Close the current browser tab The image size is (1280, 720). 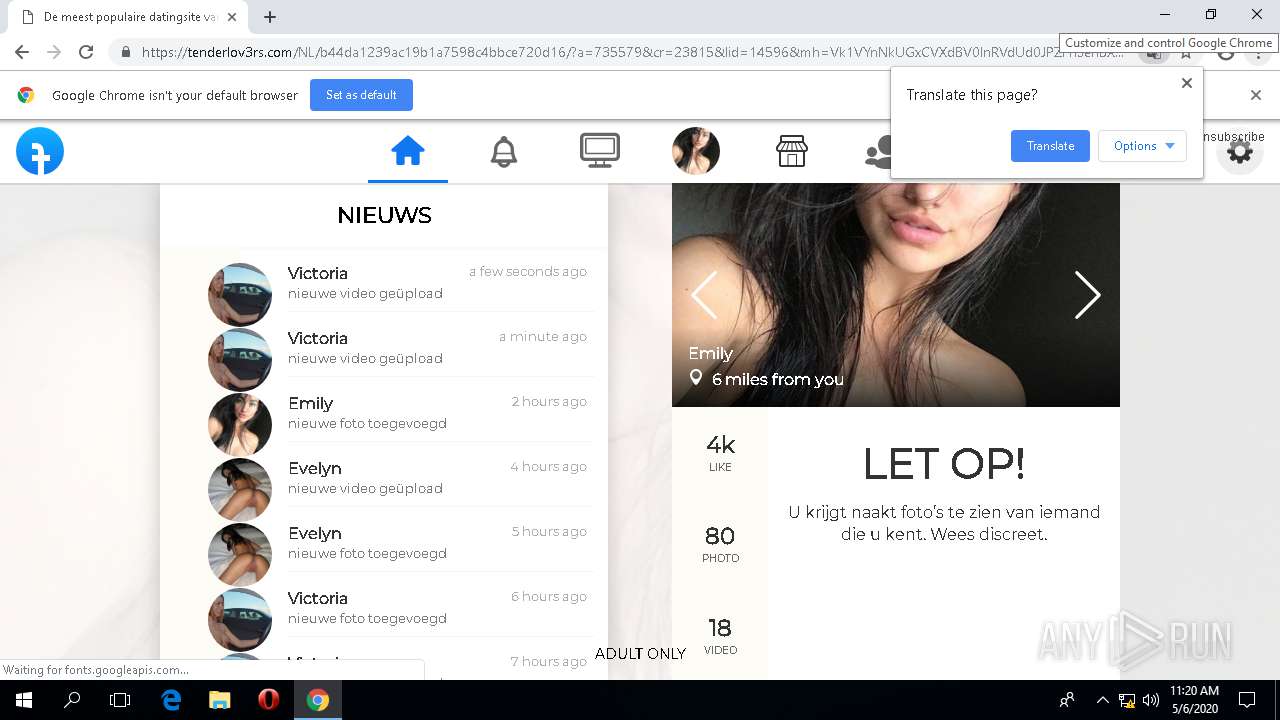coord(232,17)
